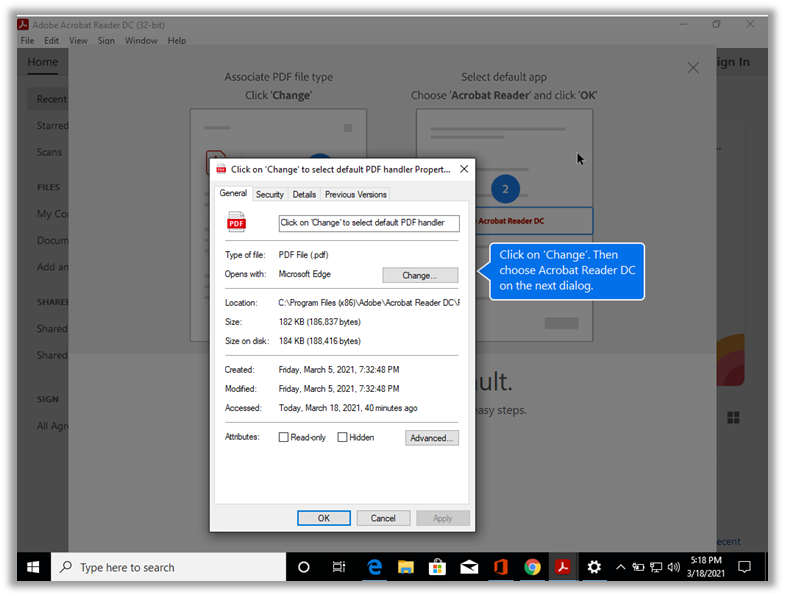Select All Agreements in Acrobat's sidebar

(52, 426)
